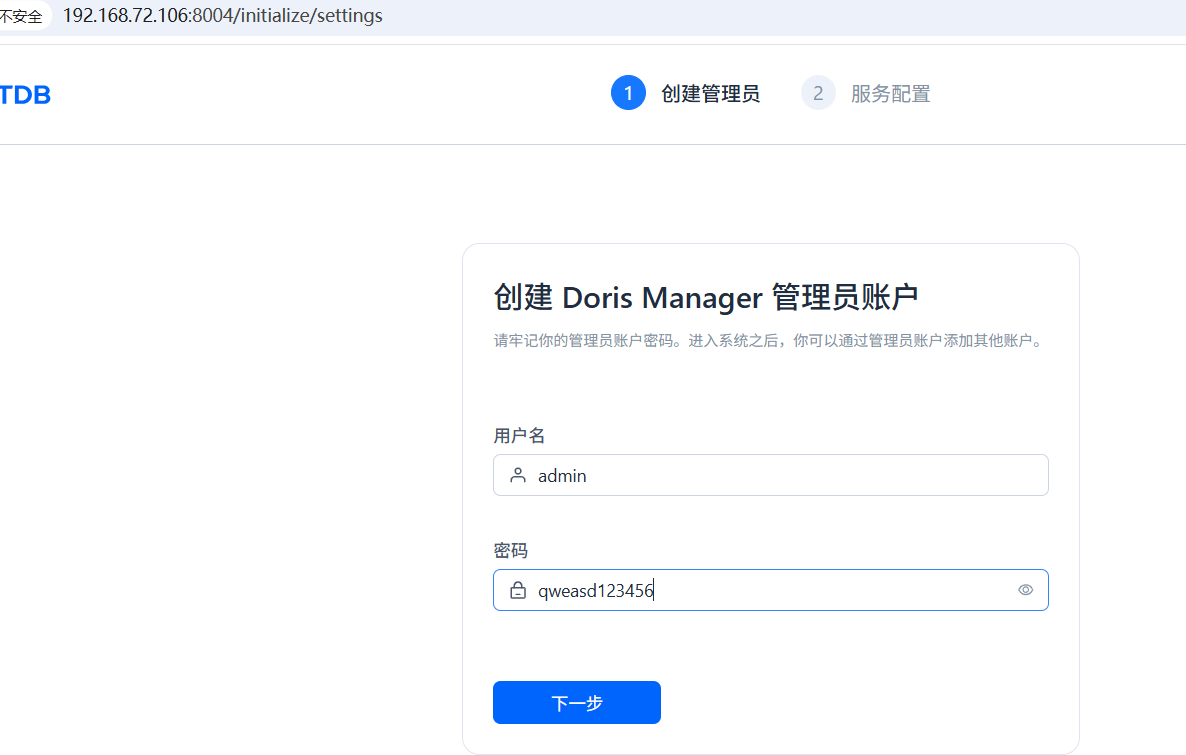Select the 创建管理员 step label
Image resolution: width=1186 pixels, height=755 pixels.
click(x=710, y=94)
